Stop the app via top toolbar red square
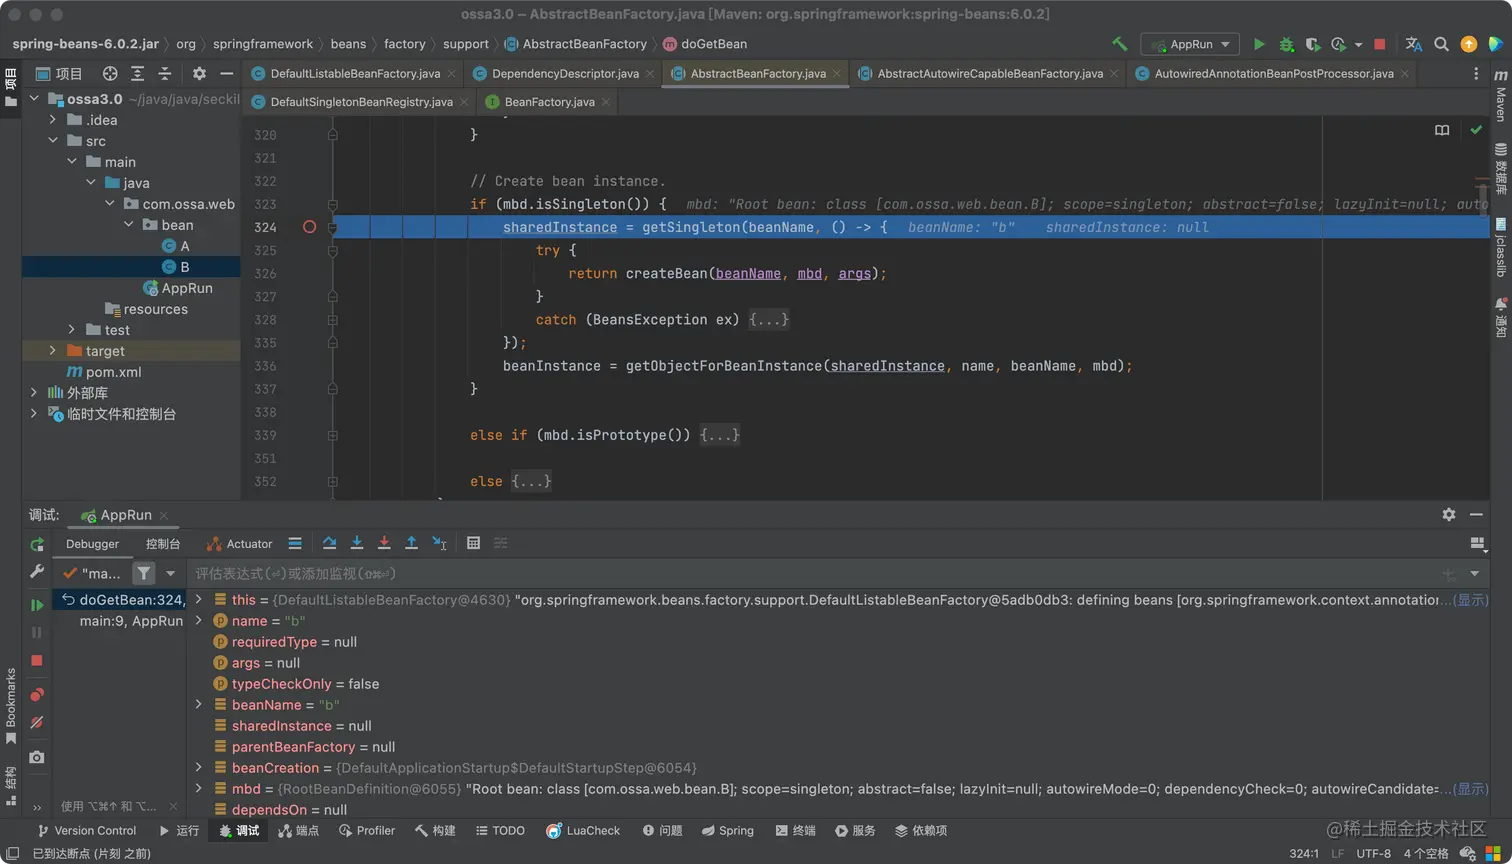Screen dimensions: 1512x864 pyautogui.click(x=1380, y=44)
